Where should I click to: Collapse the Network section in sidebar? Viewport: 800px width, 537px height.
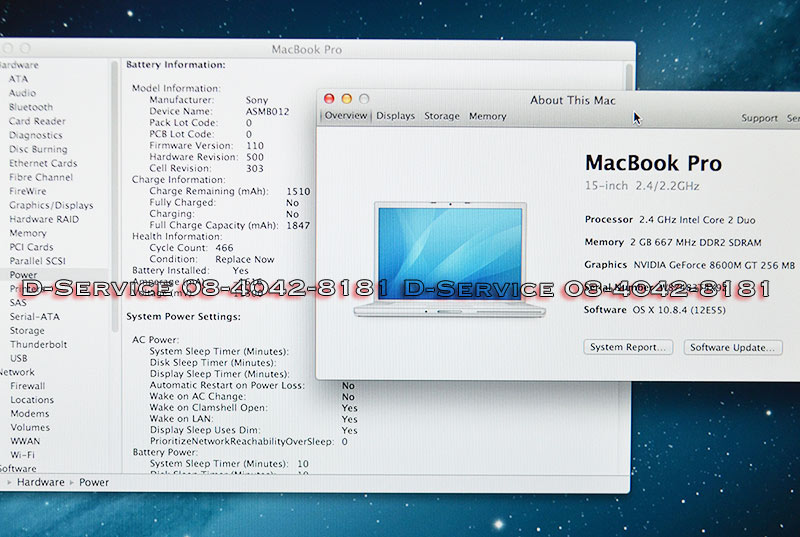16,372
